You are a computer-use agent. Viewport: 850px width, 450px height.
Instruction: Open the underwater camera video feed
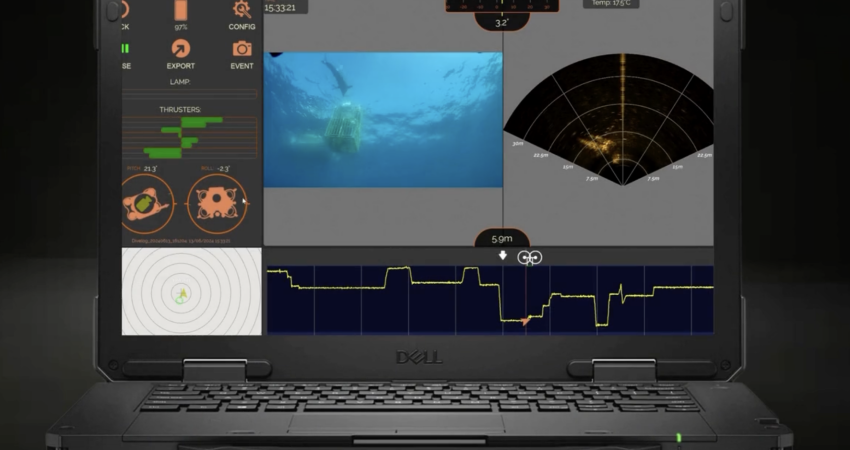click(x=383, y=120)
